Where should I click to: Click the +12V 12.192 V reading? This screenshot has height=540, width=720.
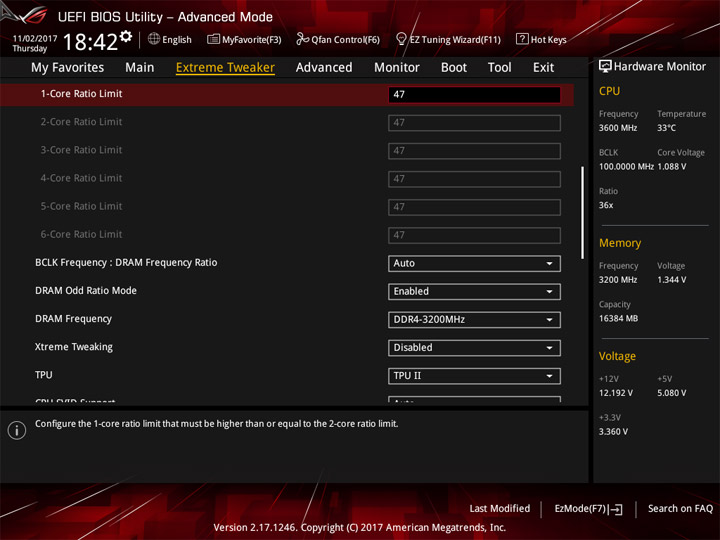(616, 393)
